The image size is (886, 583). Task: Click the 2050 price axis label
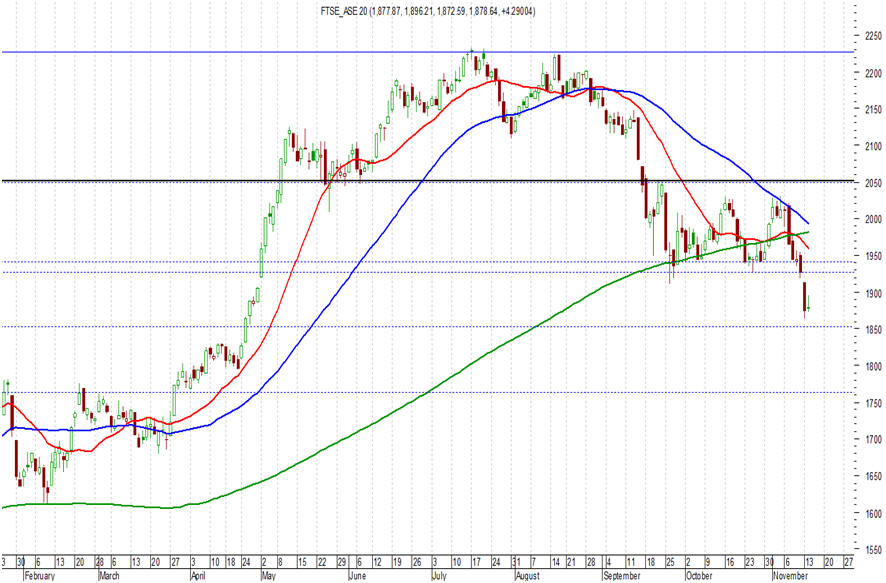[873, 184]
